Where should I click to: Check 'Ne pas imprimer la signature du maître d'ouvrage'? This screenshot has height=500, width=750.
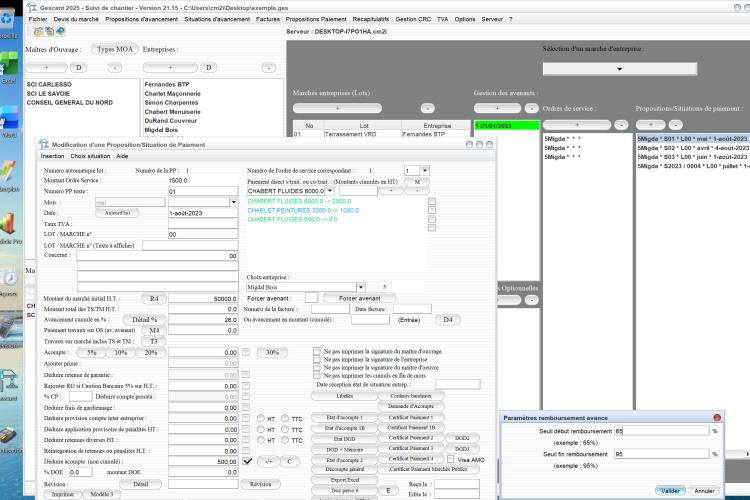317,351
